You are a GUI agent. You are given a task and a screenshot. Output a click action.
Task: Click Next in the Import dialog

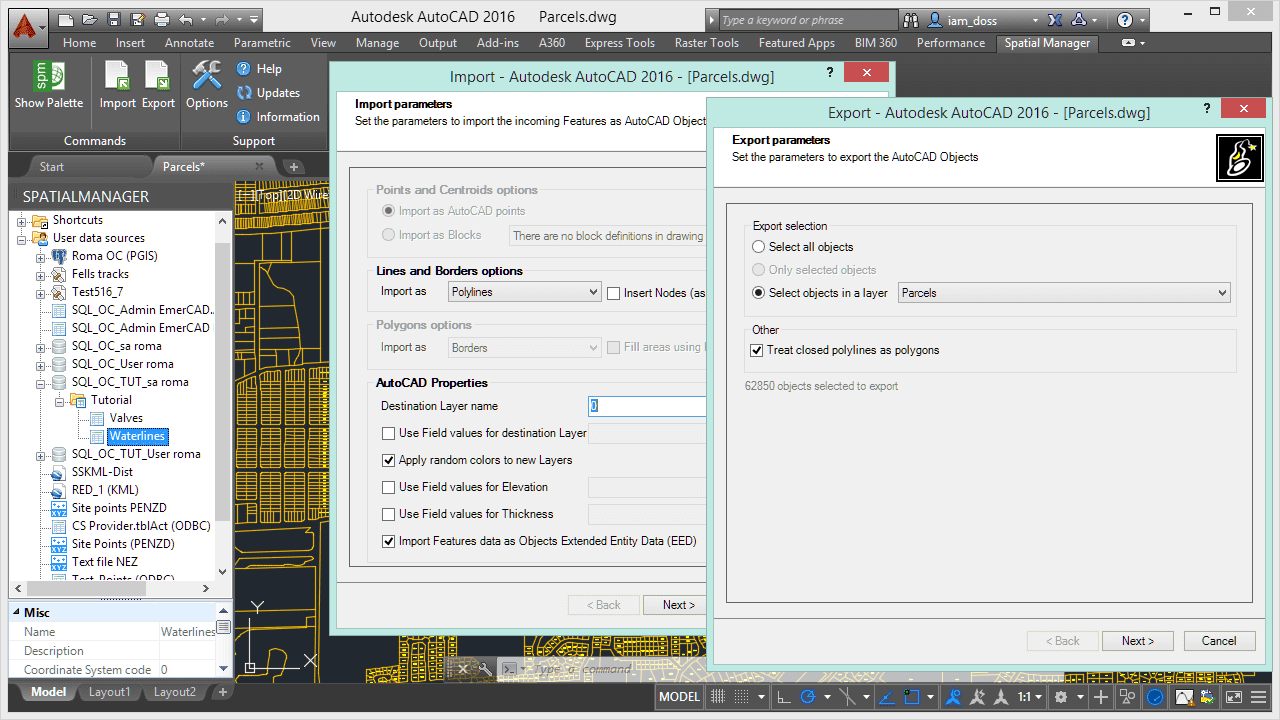coord(677,605)
